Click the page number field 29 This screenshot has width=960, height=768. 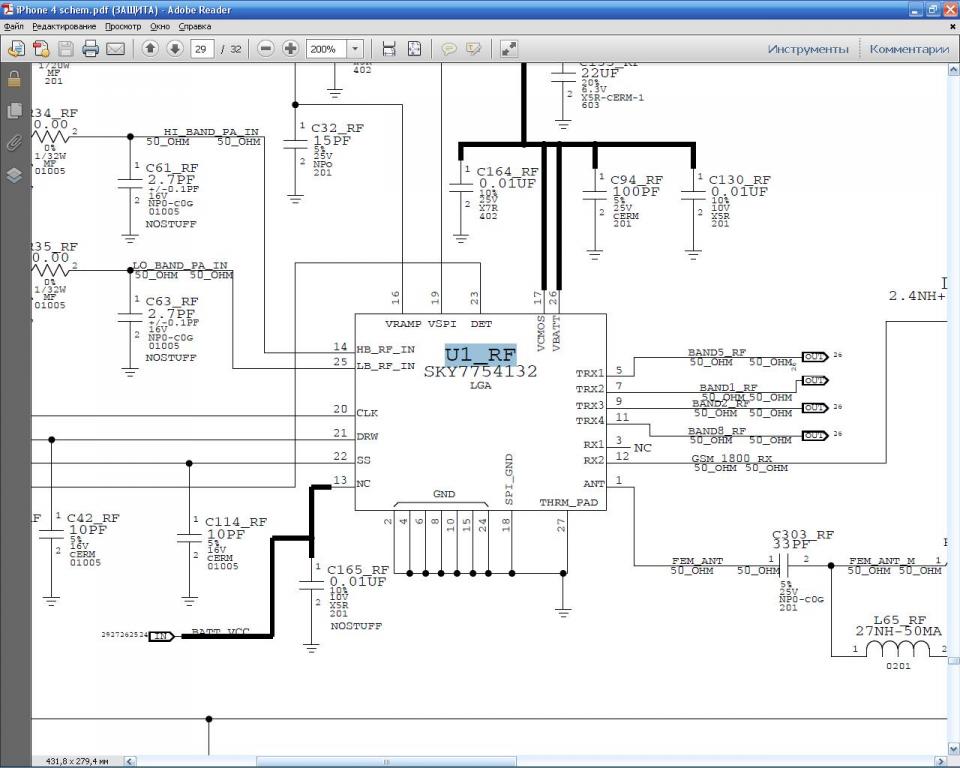click(x=202, y=49)
